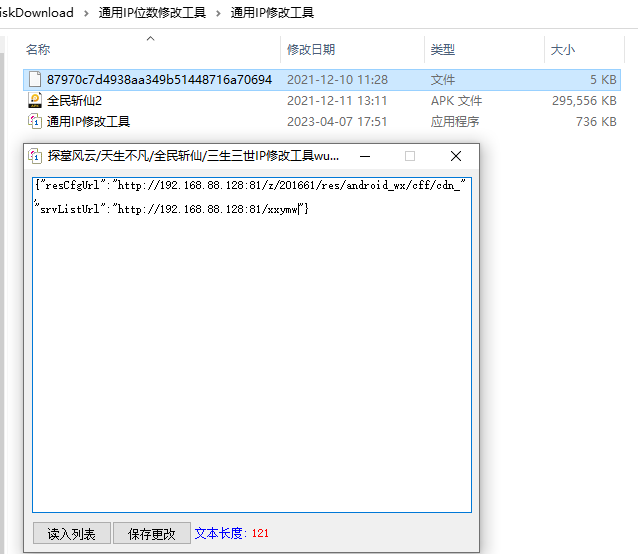Image resolution: width=638 pixels, height=554 pixels.
Task: Select the 通用IP修改工具 application row name
Action: pyautogui.click(x=88, y=122)
